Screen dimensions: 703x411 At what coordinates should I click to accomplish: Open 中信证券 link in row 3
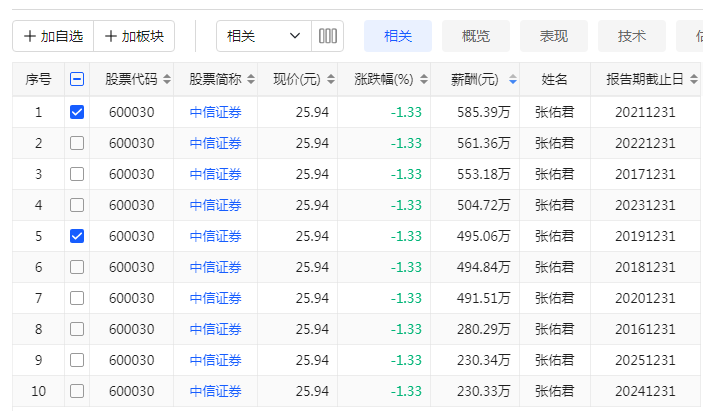tap(216, 174)
